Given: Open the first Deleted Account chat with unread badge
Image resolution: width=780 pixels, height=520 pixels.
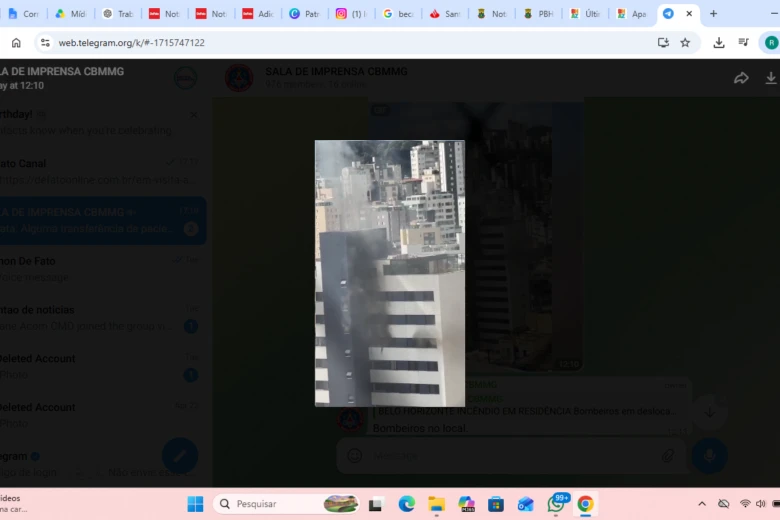Looking at the screenshot, I should [102, 366].
